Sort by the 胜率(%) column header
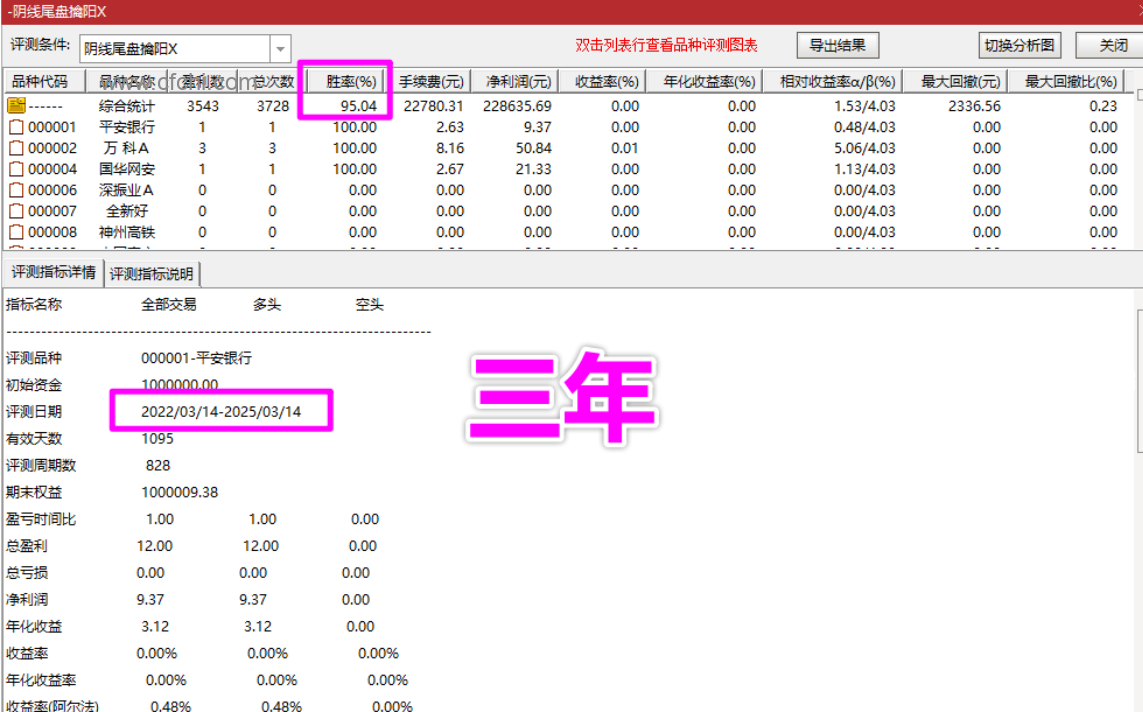1143x712 pixels. [346, 82]
